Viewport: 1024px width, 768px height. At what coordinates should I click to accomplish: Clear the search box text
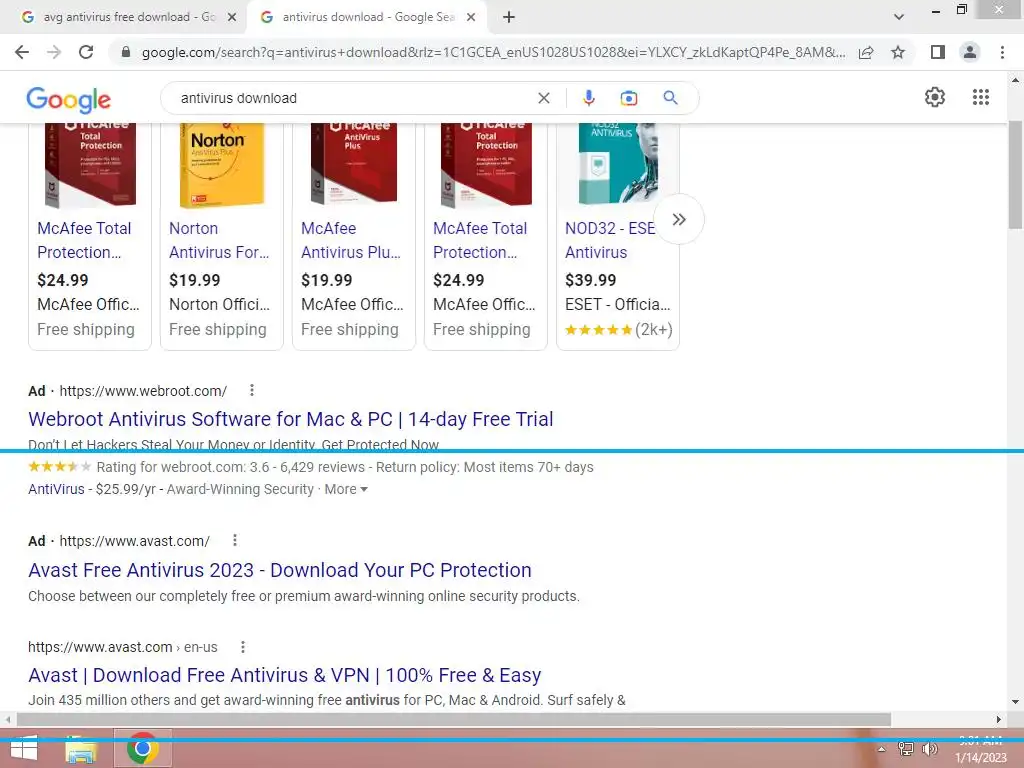[543, 98]
